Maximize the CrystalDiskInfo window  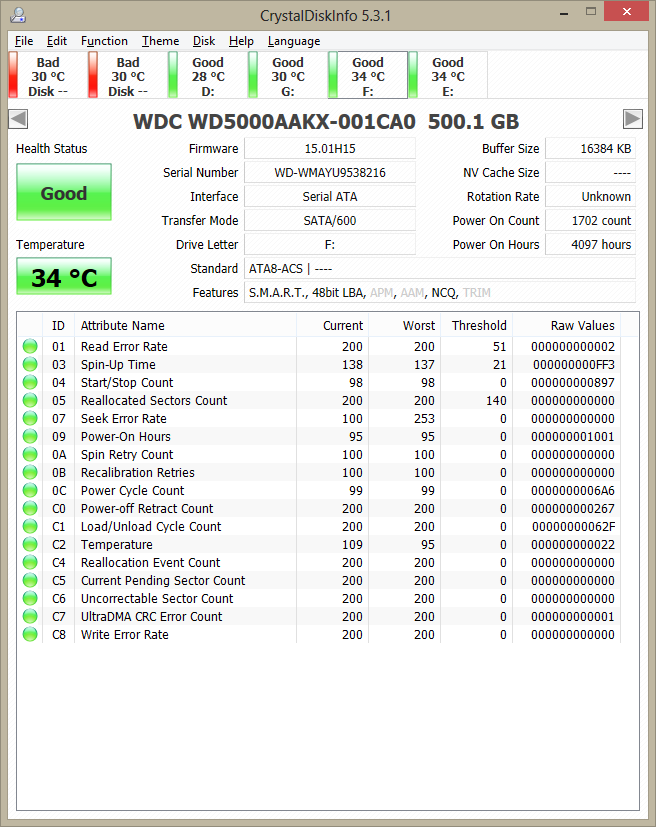click(591, 12)
